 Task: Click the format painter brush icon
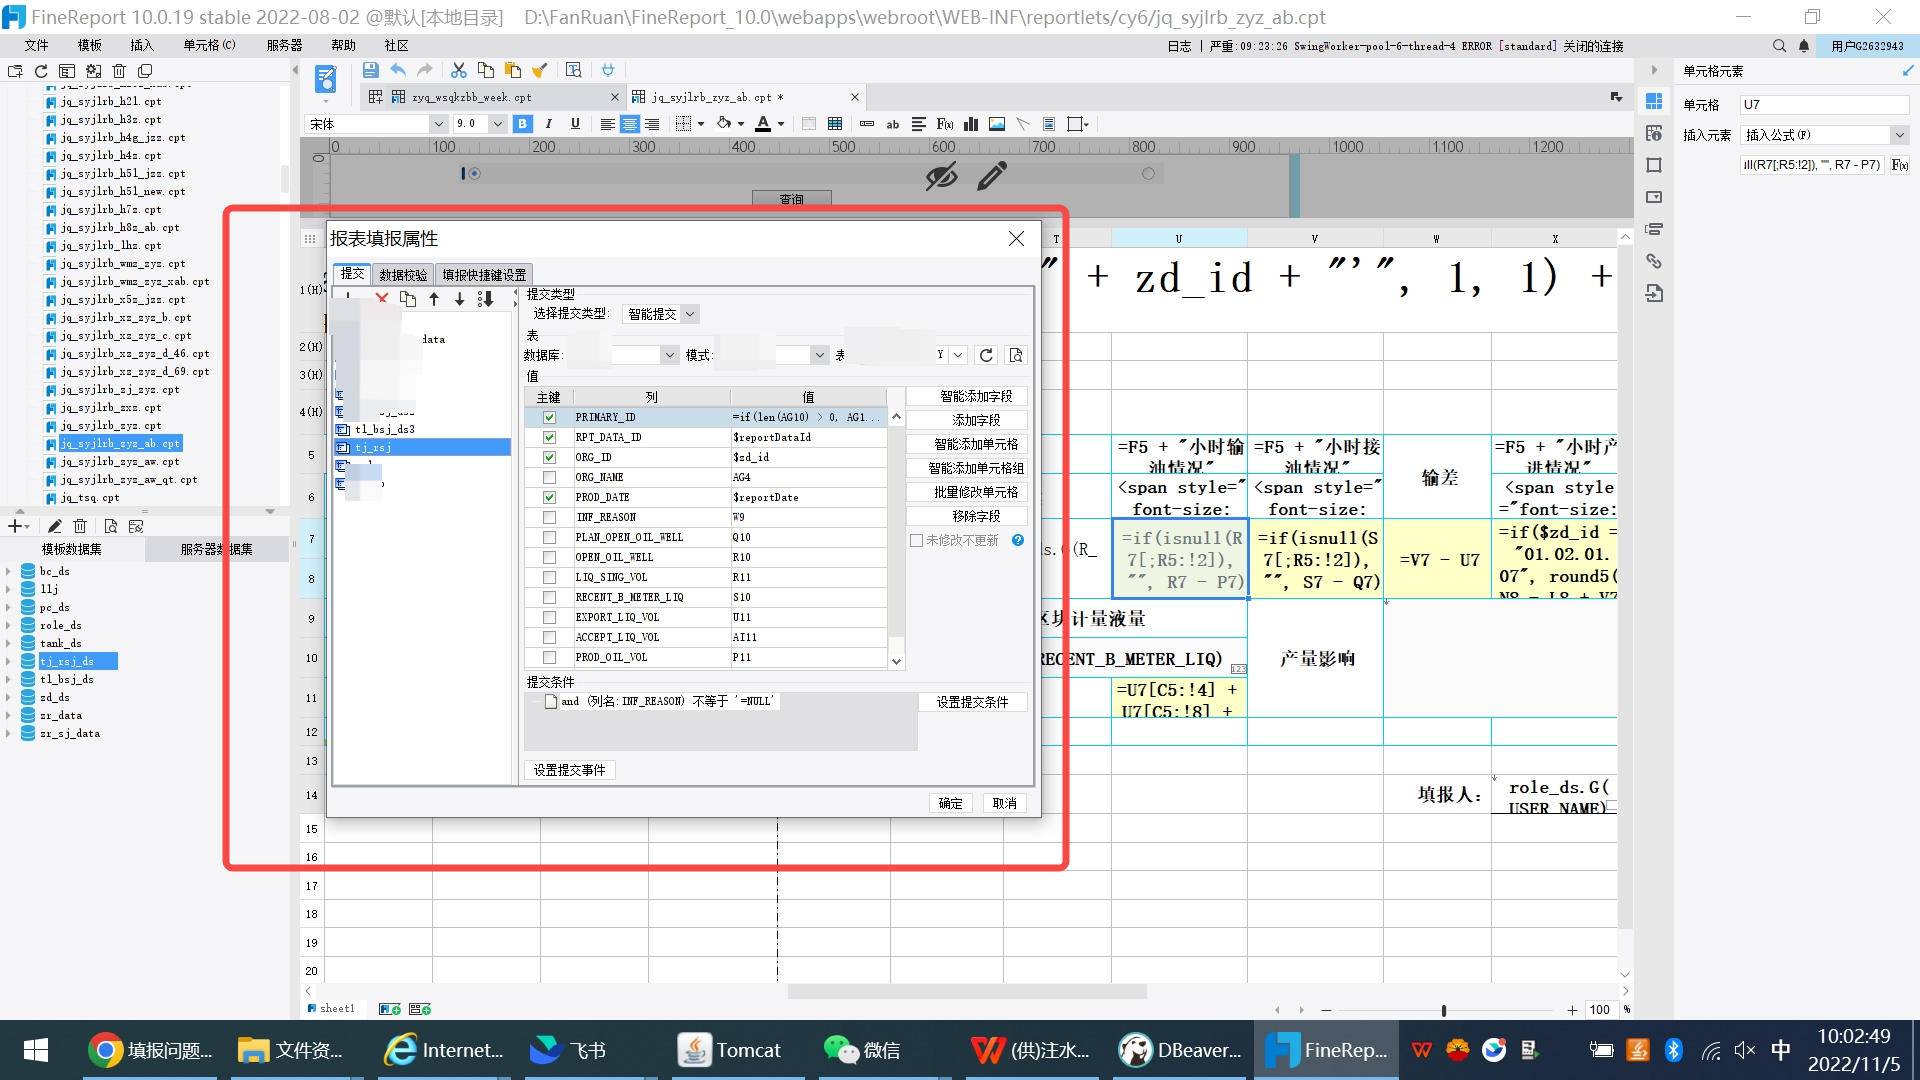(x=540, y=70)
